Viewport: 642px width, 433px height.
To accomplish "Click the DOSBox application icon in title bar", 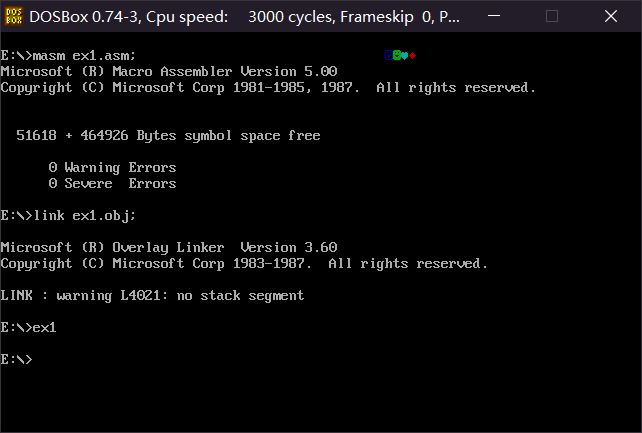I will pyautogui.click(x=14, y=16).
